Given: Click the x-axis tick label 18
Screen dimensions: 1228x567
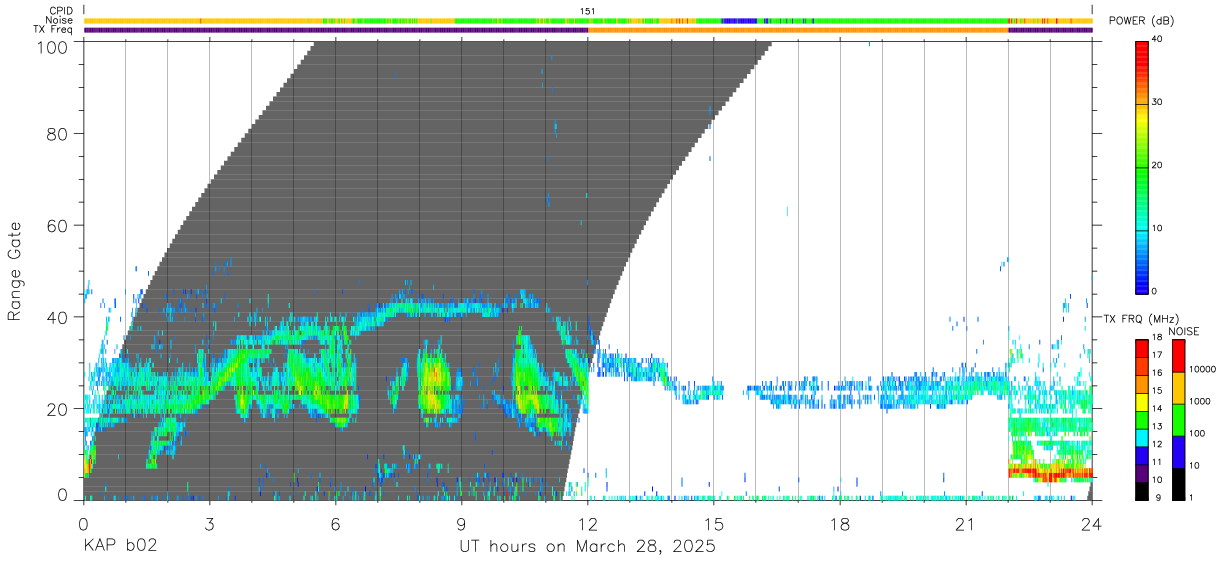Looking at the screenshot, I should [x=839, y=523].
